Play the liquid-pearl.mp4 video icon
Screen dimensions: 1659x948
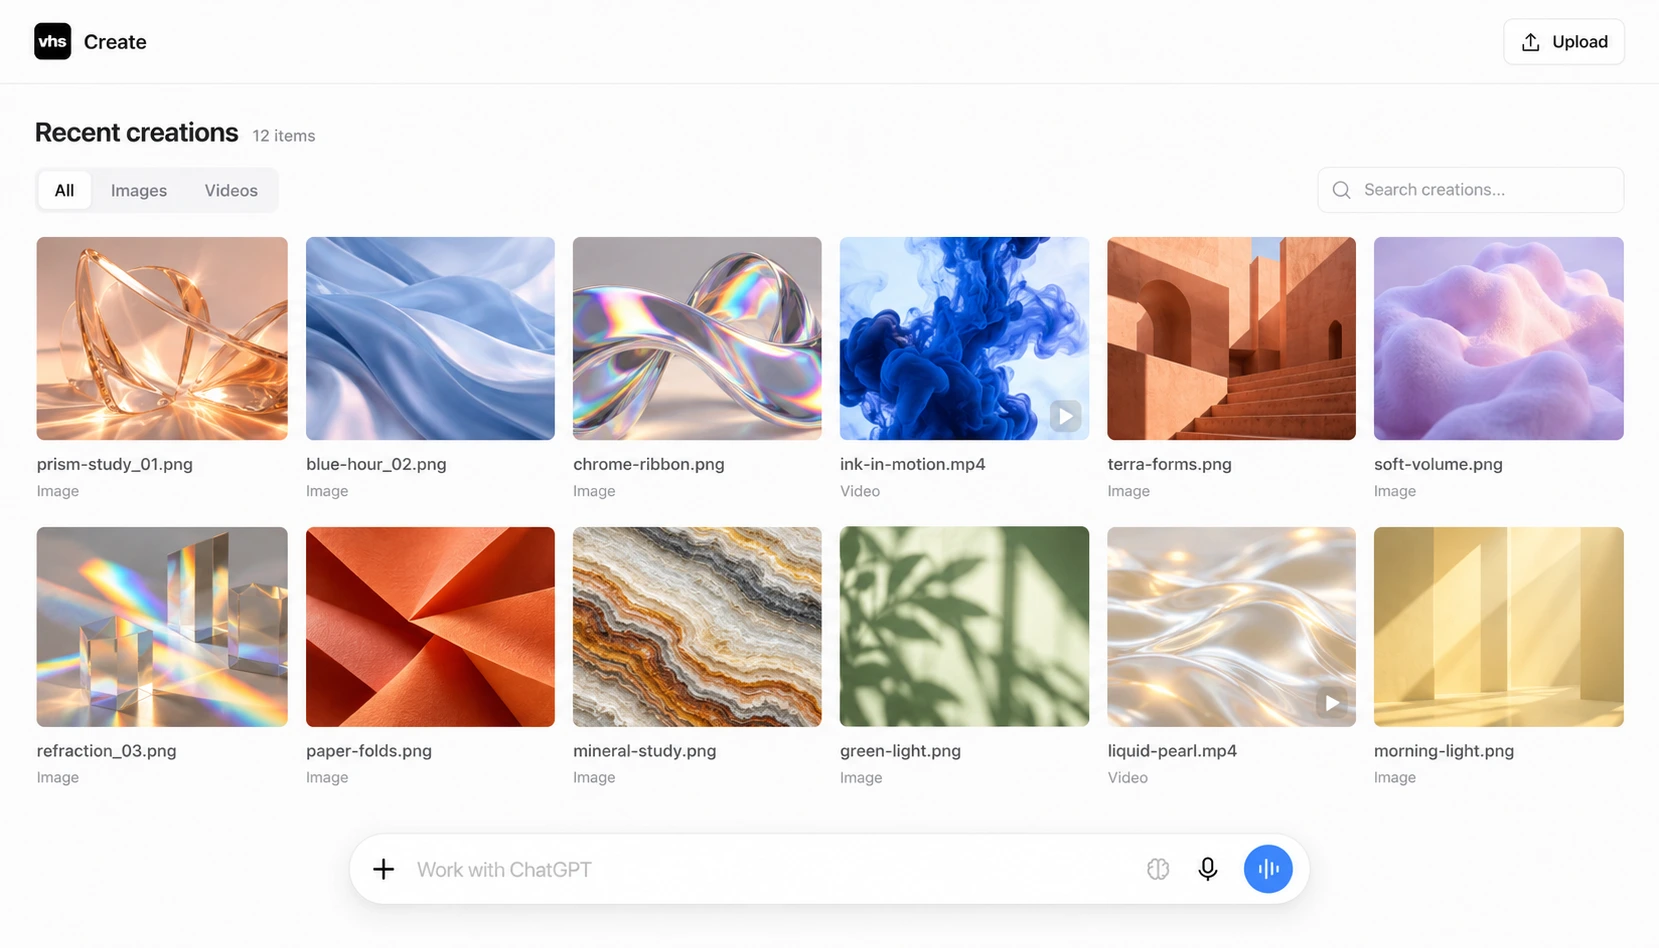(x=1332, y=703)
